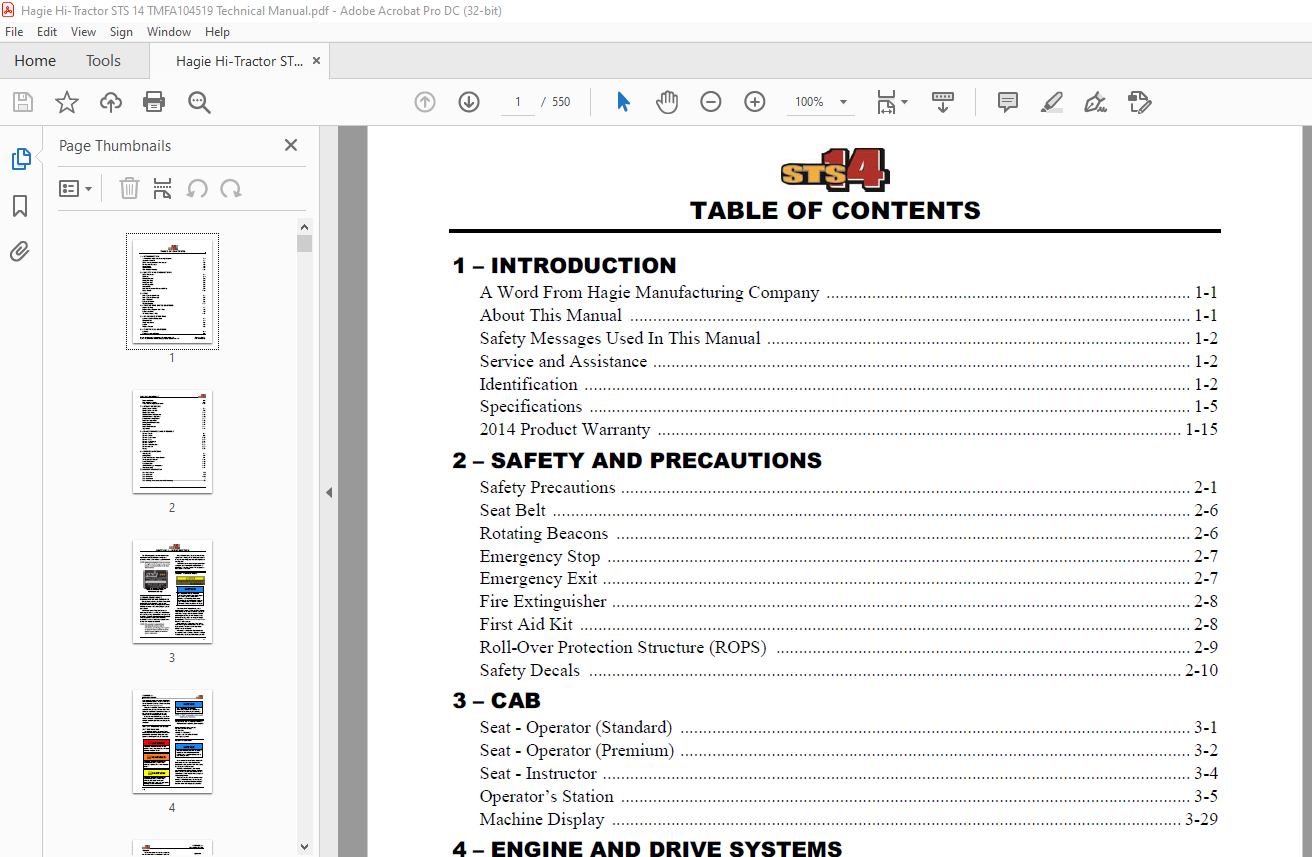Select the Hagie Hi-Tractor document tab
This screenshot has height=857, width=1312.
tap(240, 61)
